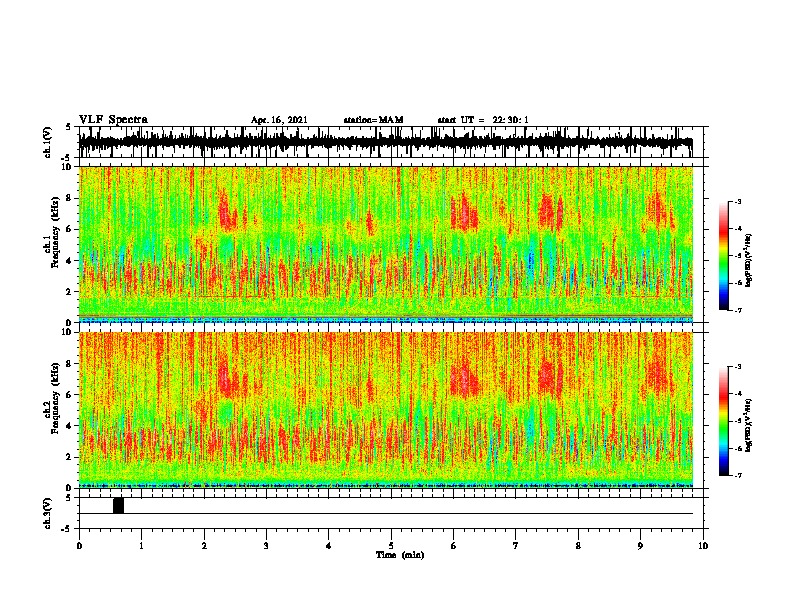Click the red burst near minute 6 in ch.1 spectrogram

(x=464, y=213)
